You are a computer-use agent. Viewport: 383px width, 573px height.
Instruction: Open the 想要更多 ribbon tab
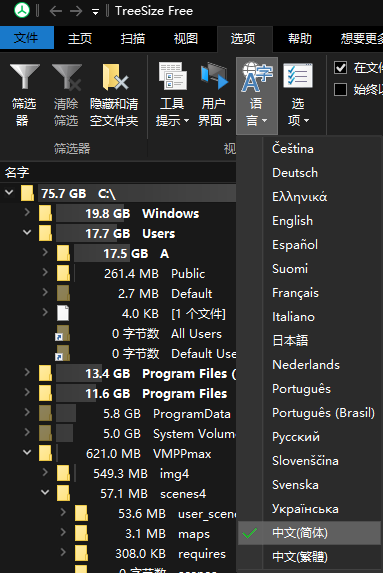click(x=361, y=38)
